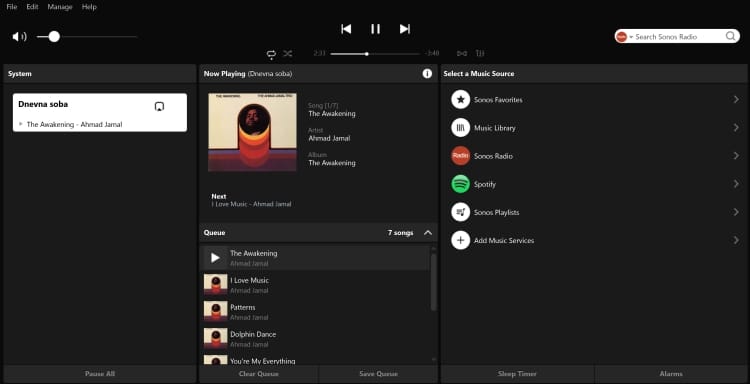Image resolution: width=750 pixels, height=384 pixels.
Task: Click the Sonos Favorites star icon
Action: (461, 100)
